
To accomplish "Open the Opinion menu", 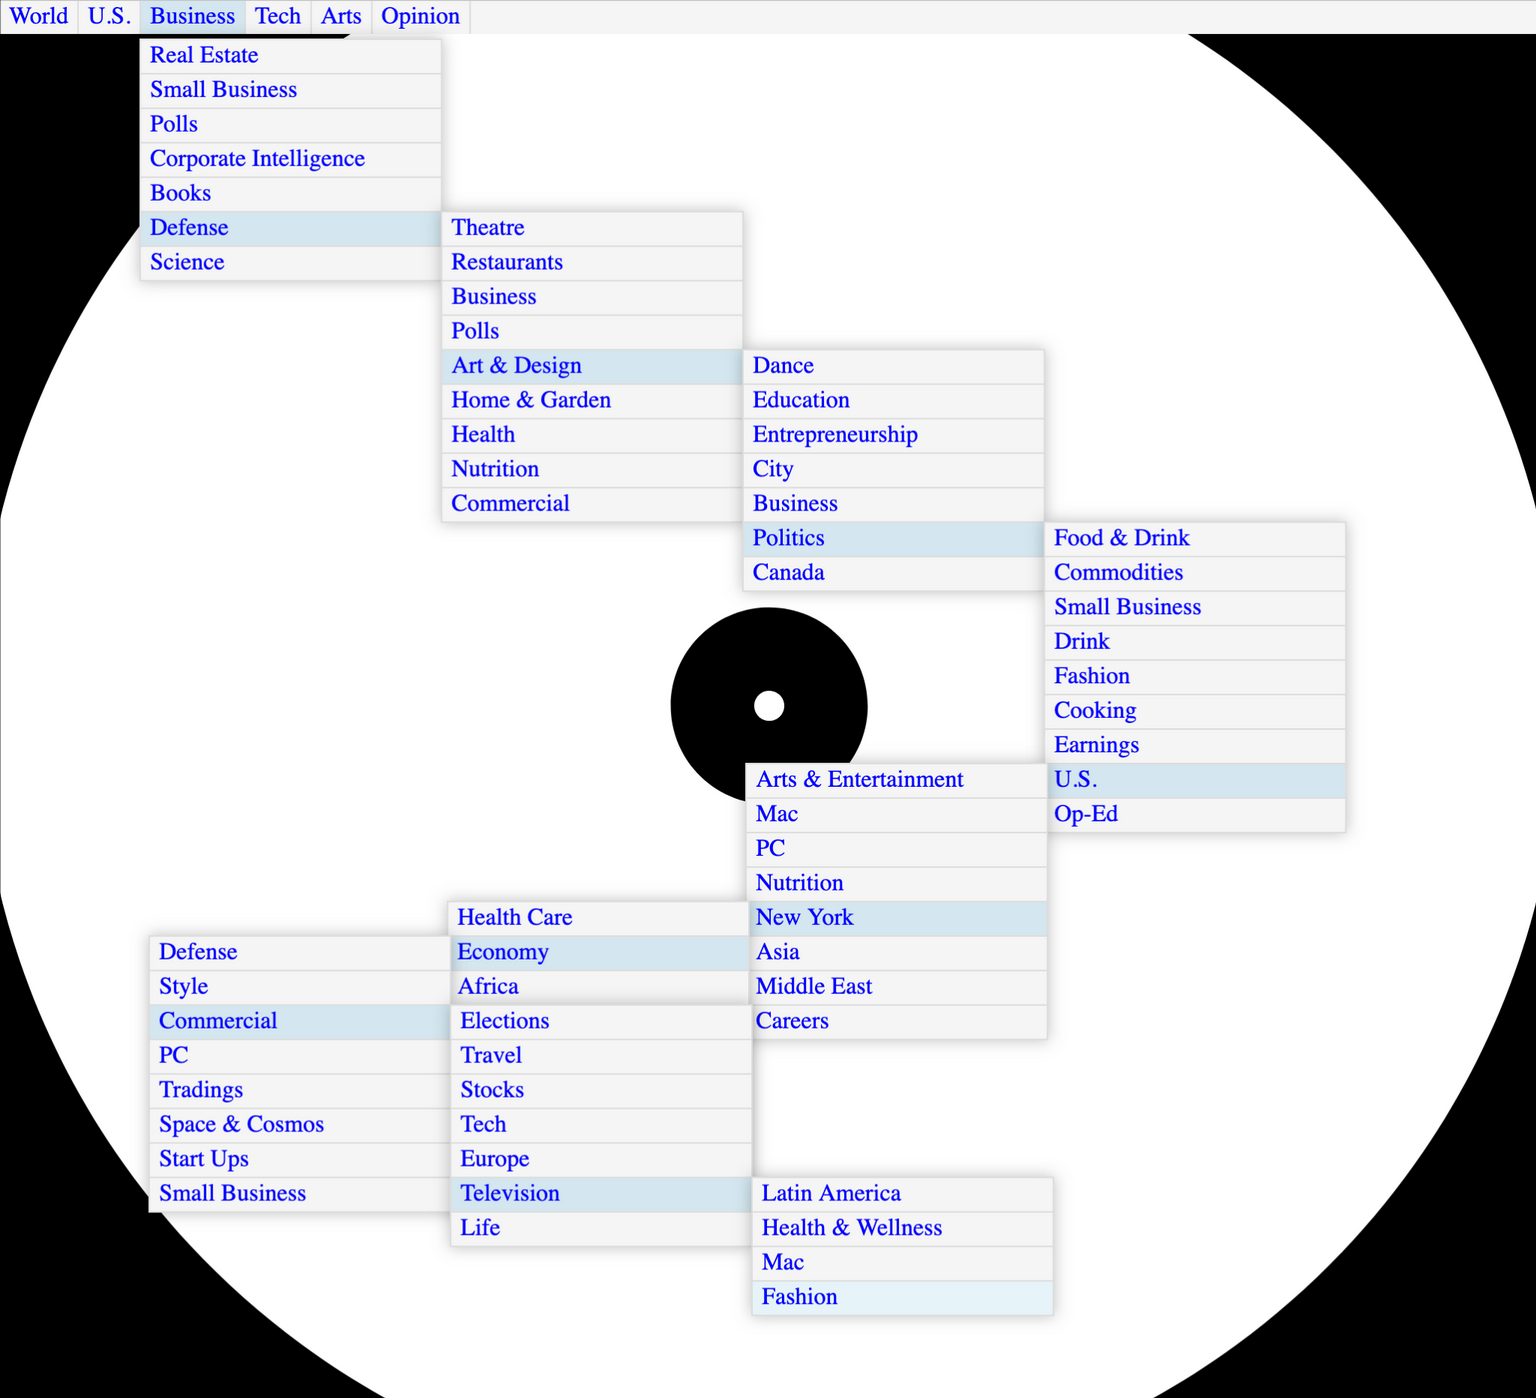I will click(420, 16).
